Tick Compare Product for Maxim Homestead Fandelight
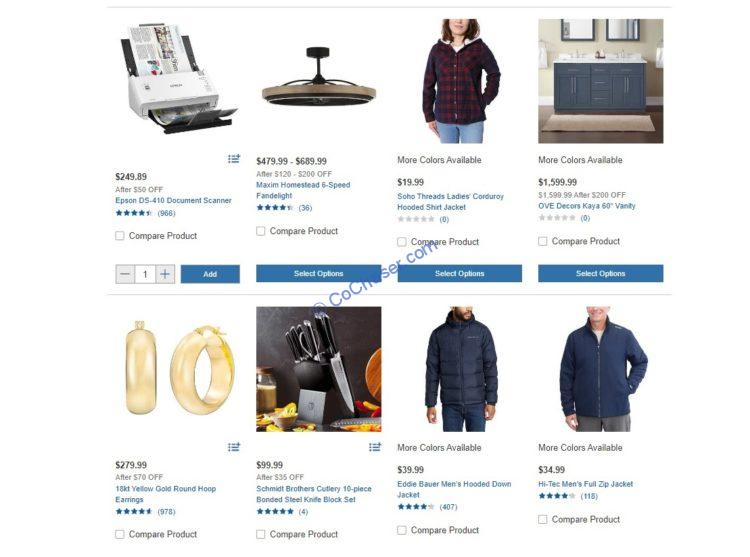750x557 pixels. (x=261, y=231)
